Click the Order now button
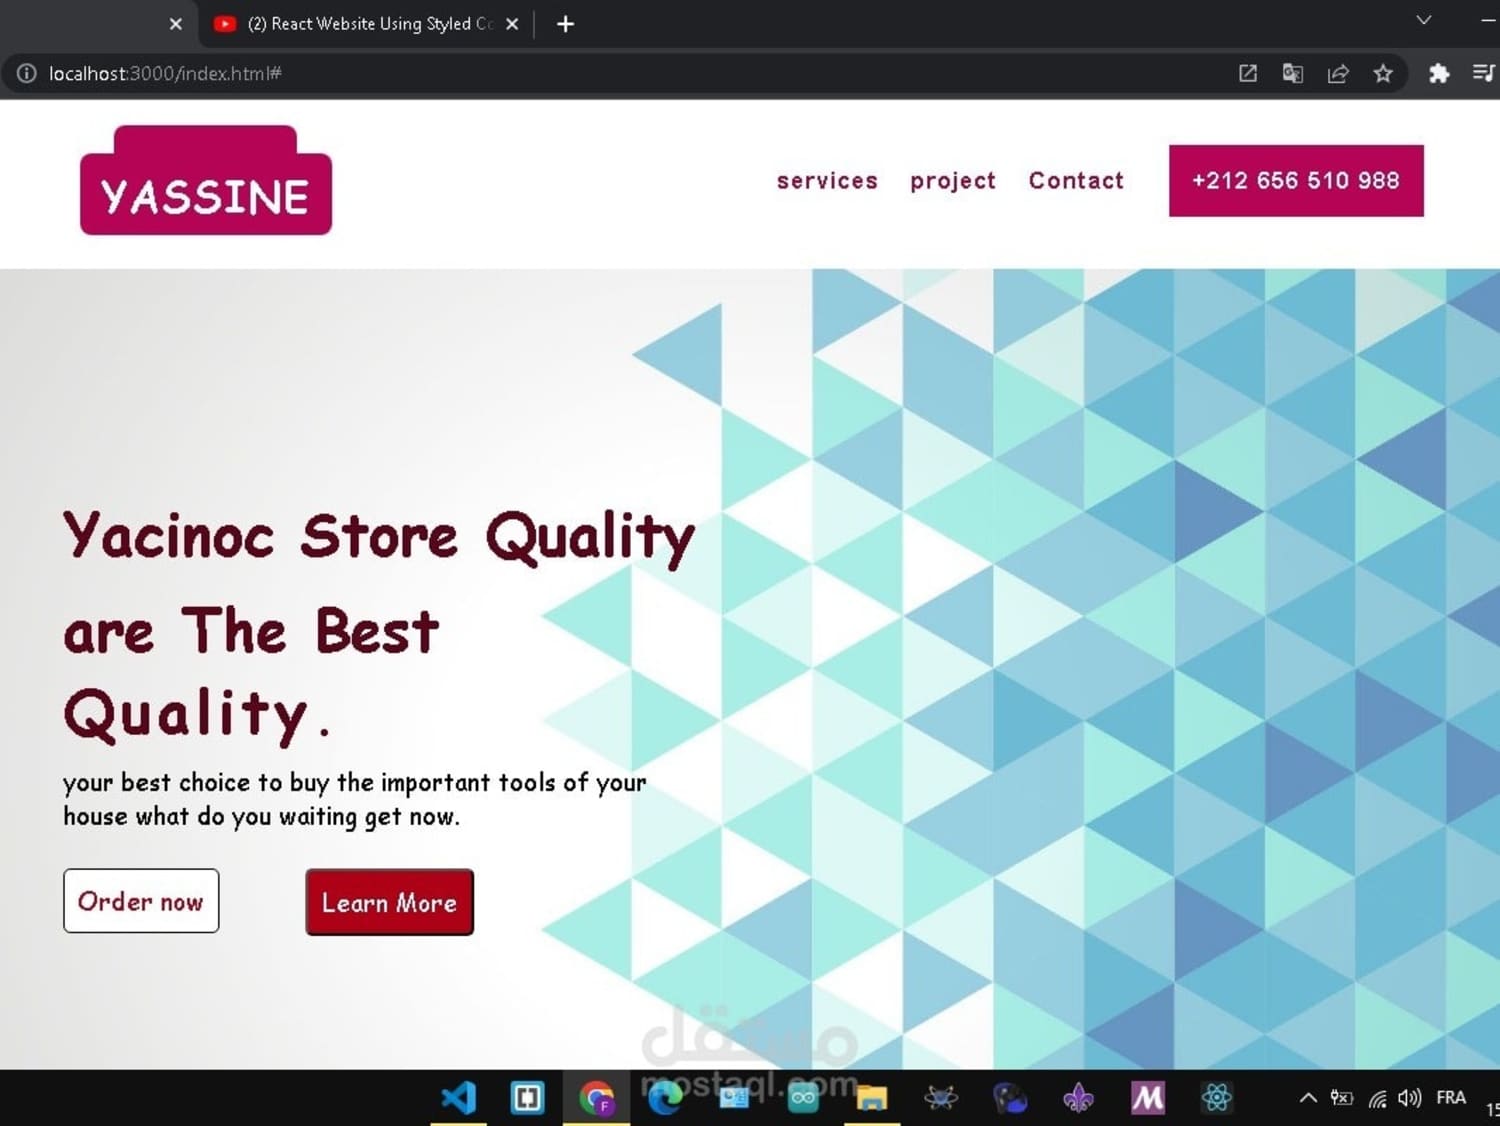The height and width of the screenshot is (1126, 1500). pyautogui.click(x=141, y=901)
